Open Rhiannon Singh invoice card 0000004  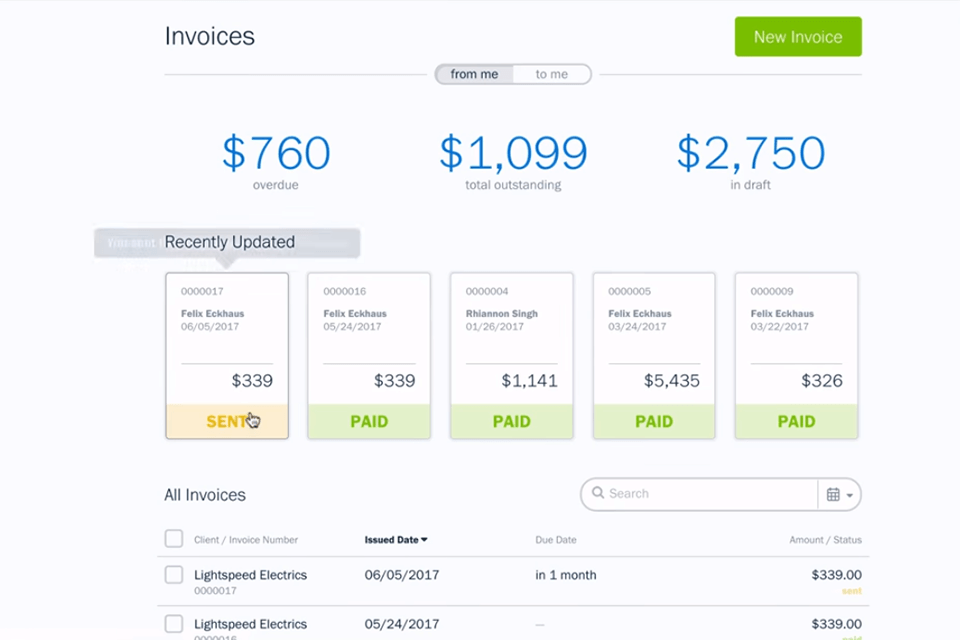512,355
